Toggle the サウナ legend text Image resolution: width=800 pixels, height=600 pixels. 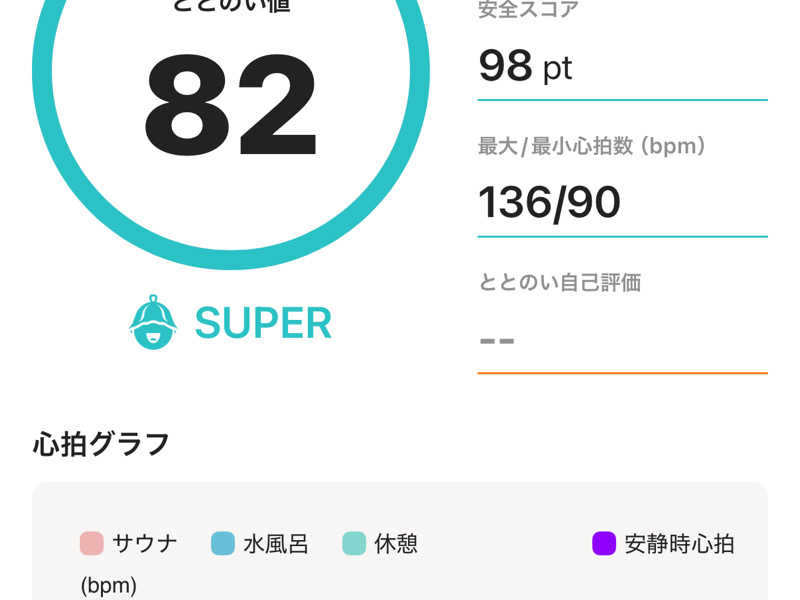coord(144,543)
